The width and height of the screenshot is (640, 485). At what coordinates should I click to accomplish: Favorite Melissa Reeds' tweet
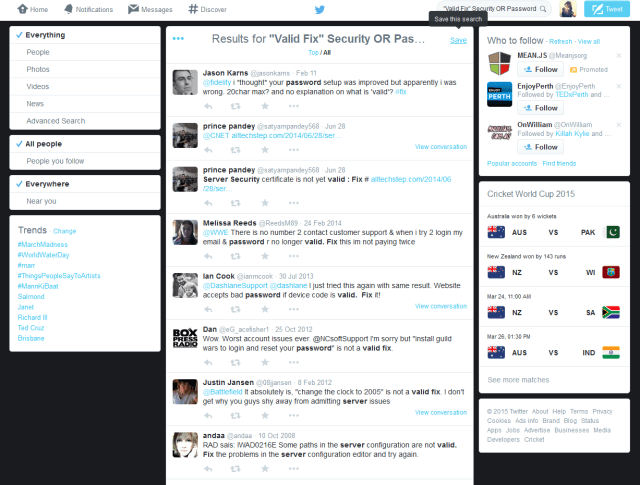pyautogui.click(x=265, y=256)
